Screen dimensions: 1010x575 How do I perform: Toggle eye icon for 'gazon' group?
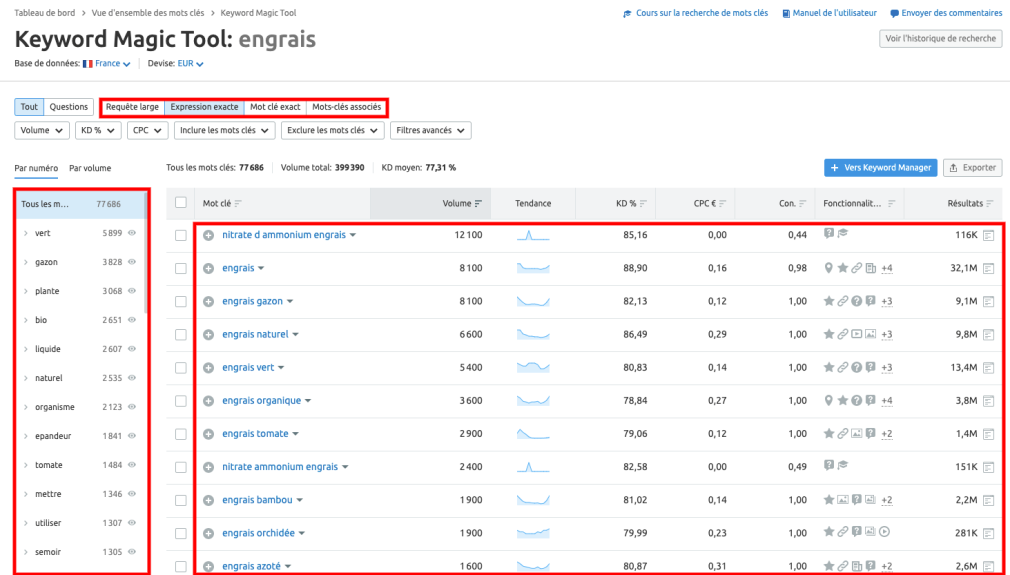click(132, 262)
